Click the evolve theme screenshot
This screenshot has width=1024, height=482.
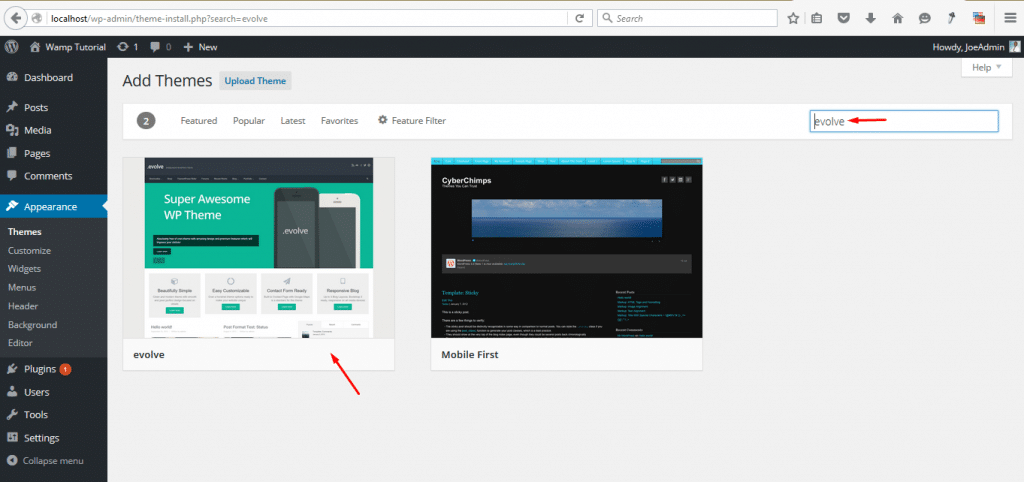coord(259,248)
